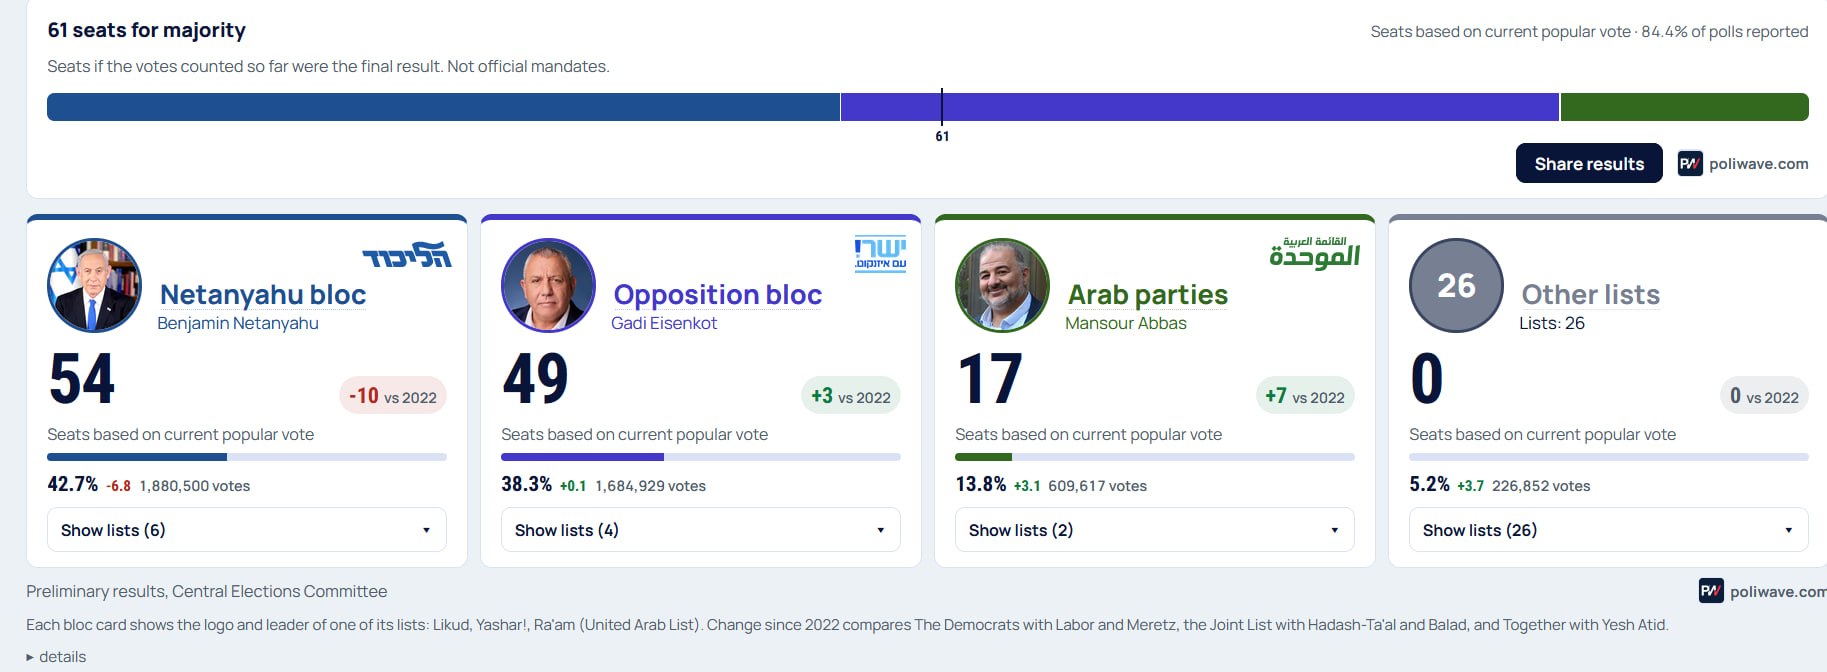Click Mansour Abbas's portrait photo
Image resolution: width=1827 pixels, height=672 pixels.
(1002, 286)
